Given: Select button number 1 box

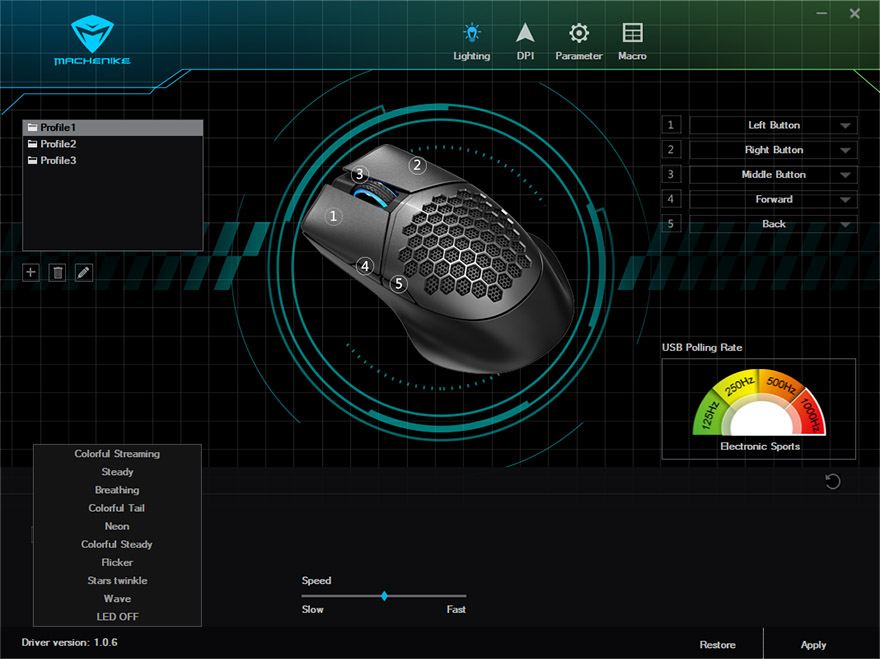Looking at the screenshot, I should 671,125.
